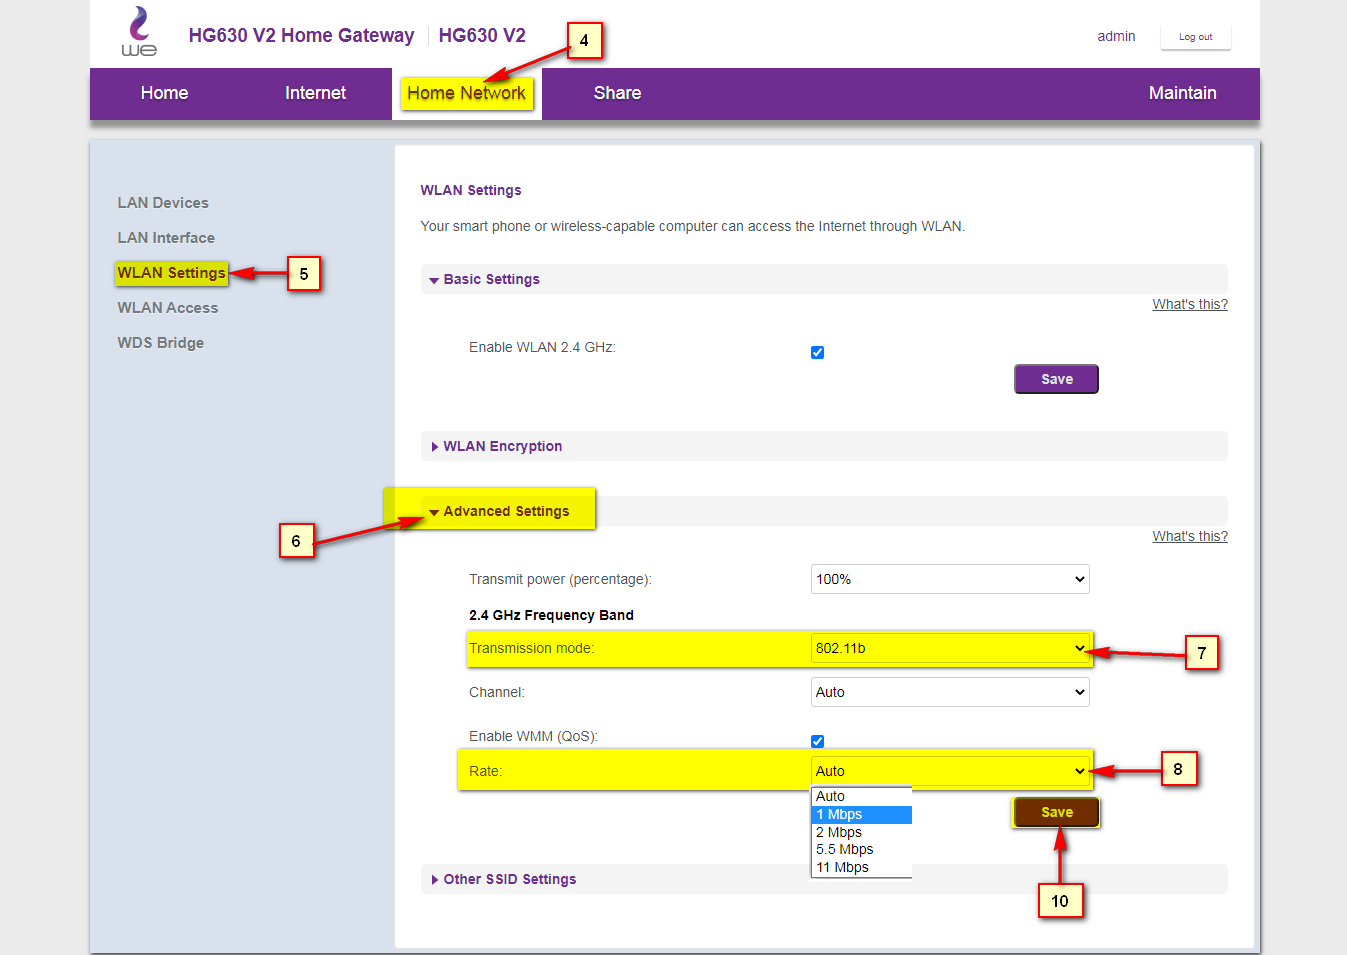Screen dimensions: 1347x955
Task: Click the Rate dropdown box
Action: coord(950,771)
